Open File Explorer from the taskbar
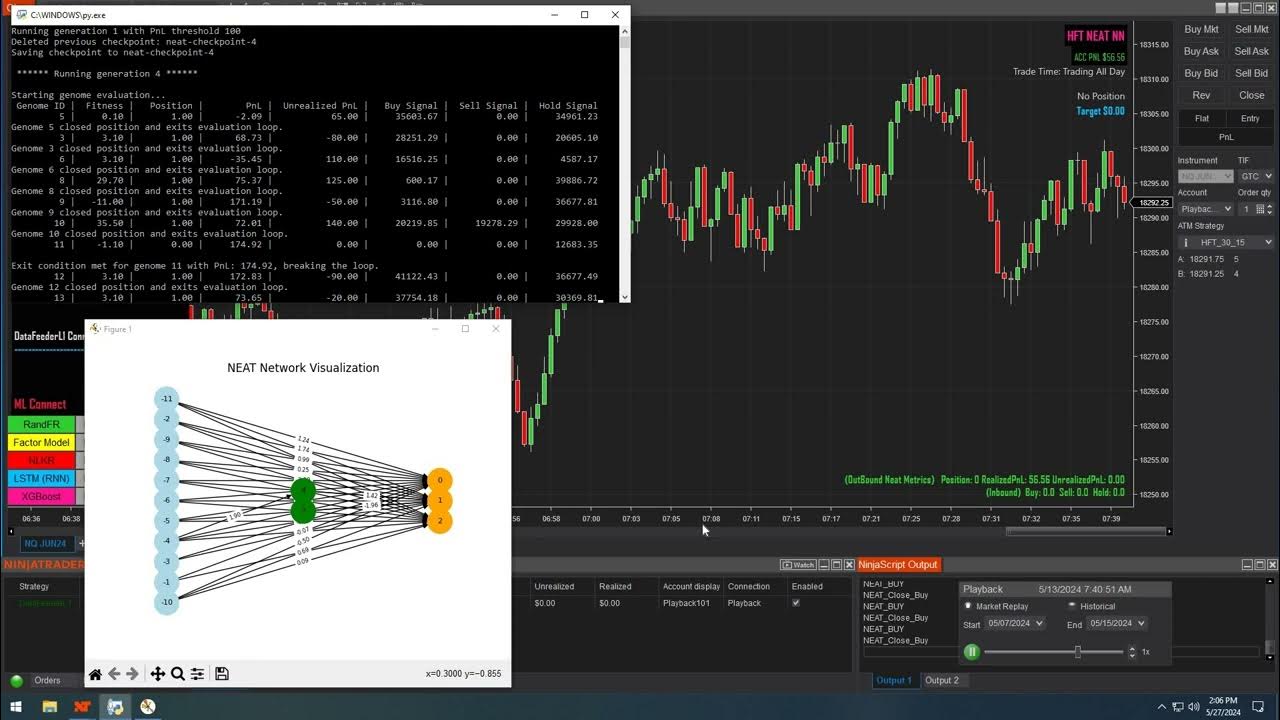This screenshot has width=1280, height=720. click(x=50, y=707)
